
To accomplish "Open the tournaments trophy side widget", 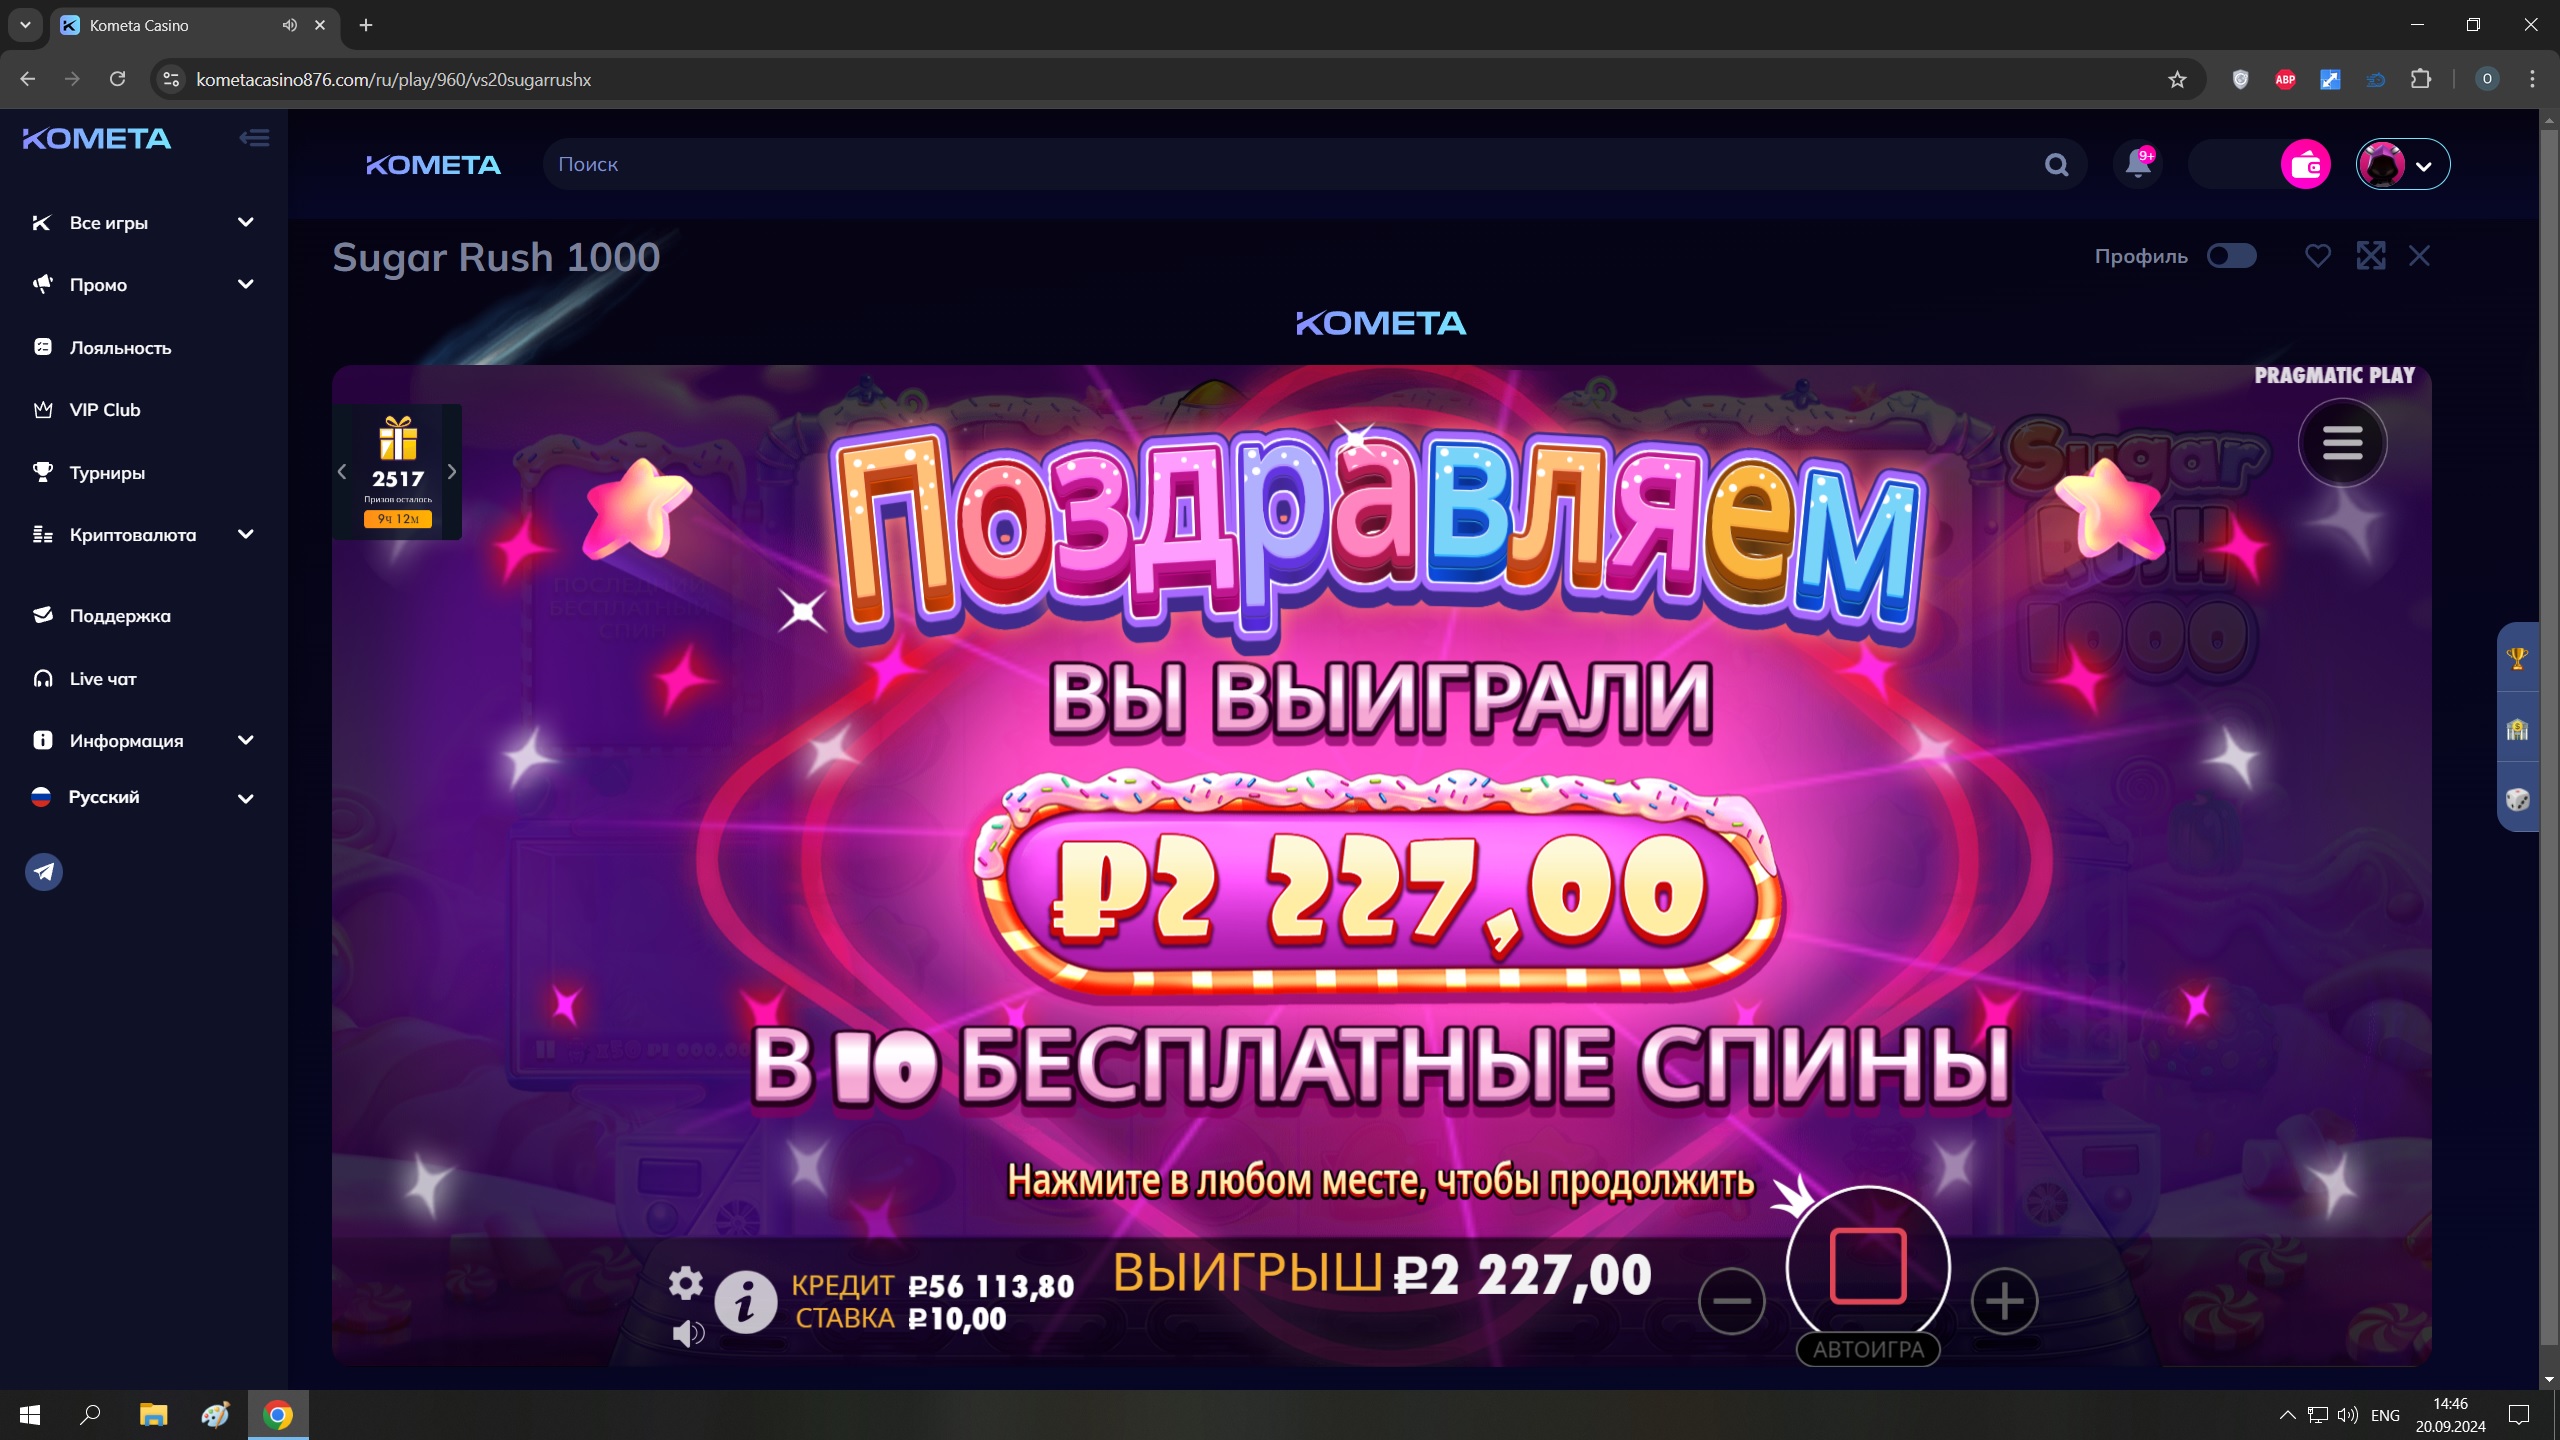I will pyautogui.click(x=2517, y=658).
